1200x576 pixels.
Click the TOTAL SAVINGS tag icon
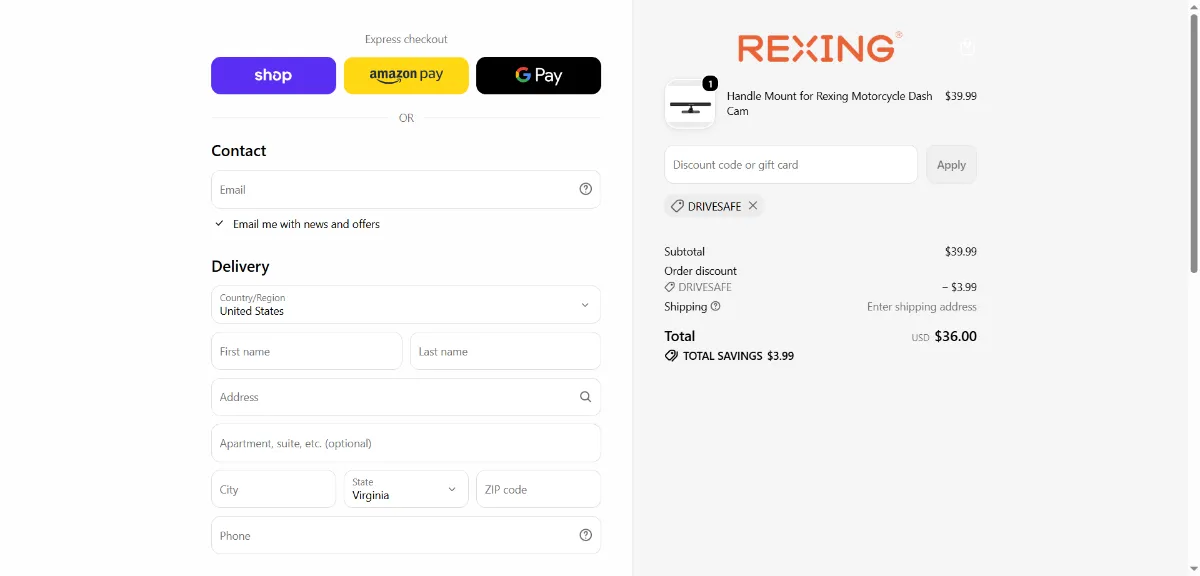coord(671,356)
